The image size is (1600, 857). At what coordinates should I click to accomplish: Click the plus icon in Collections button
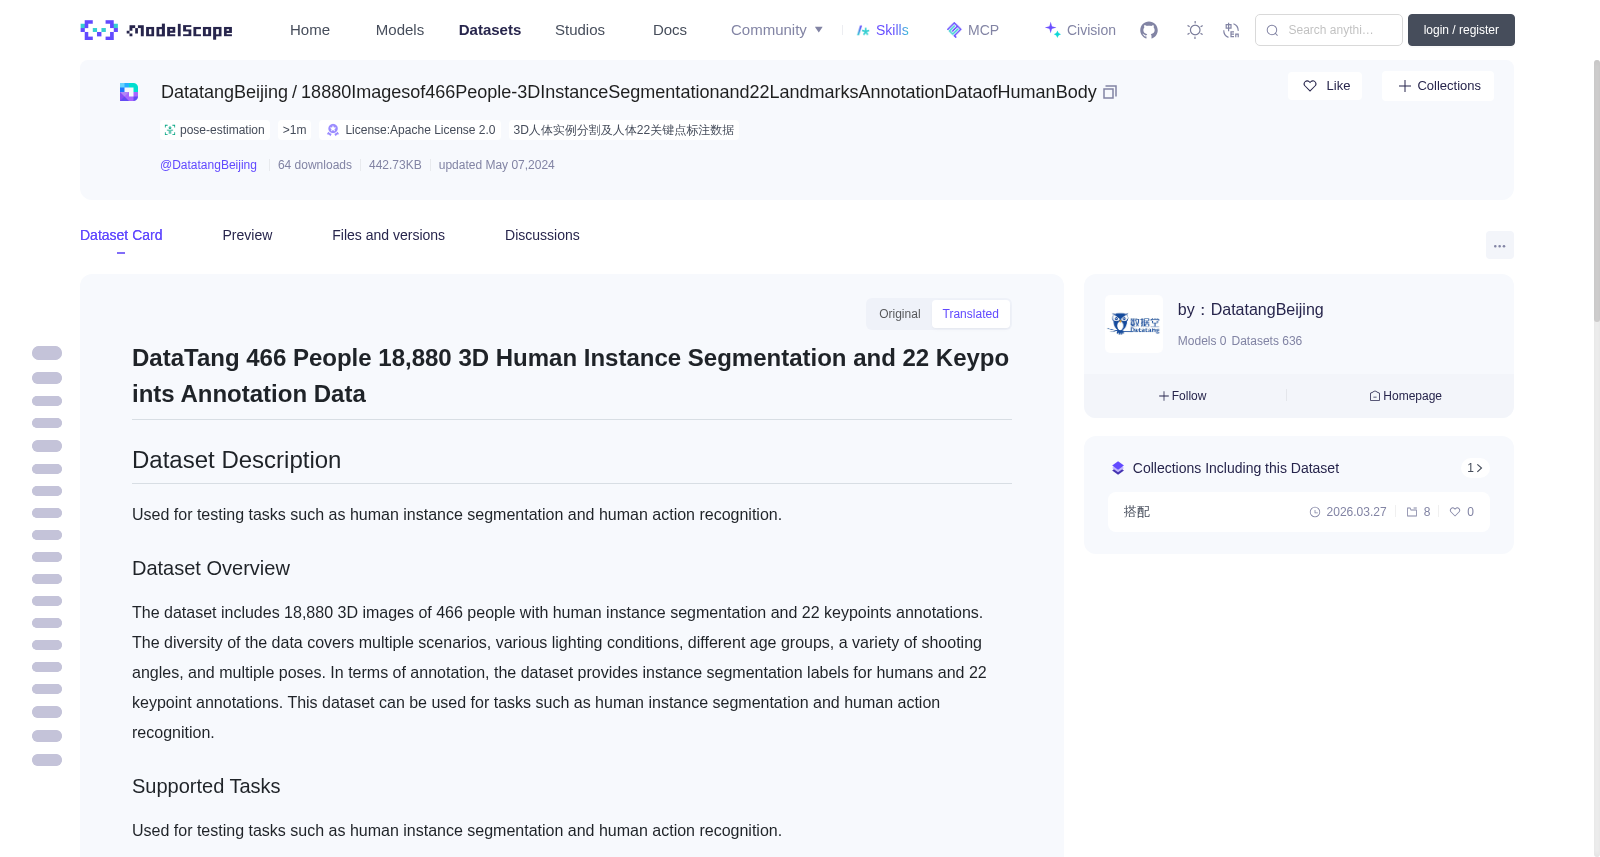click(x=1405, y=86)
